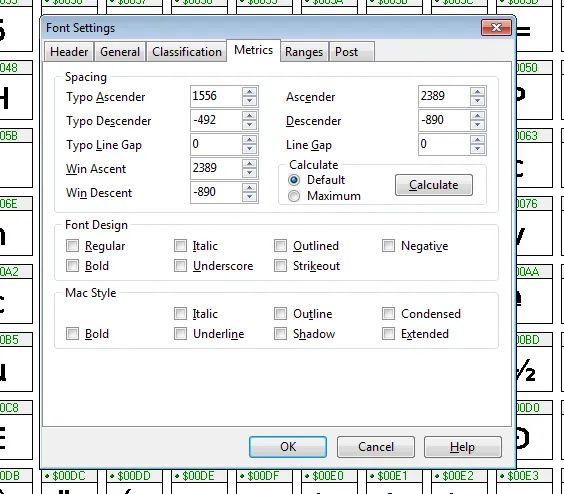
Task: Increase Win Ascent with up arrow
Action: point(249,164)
